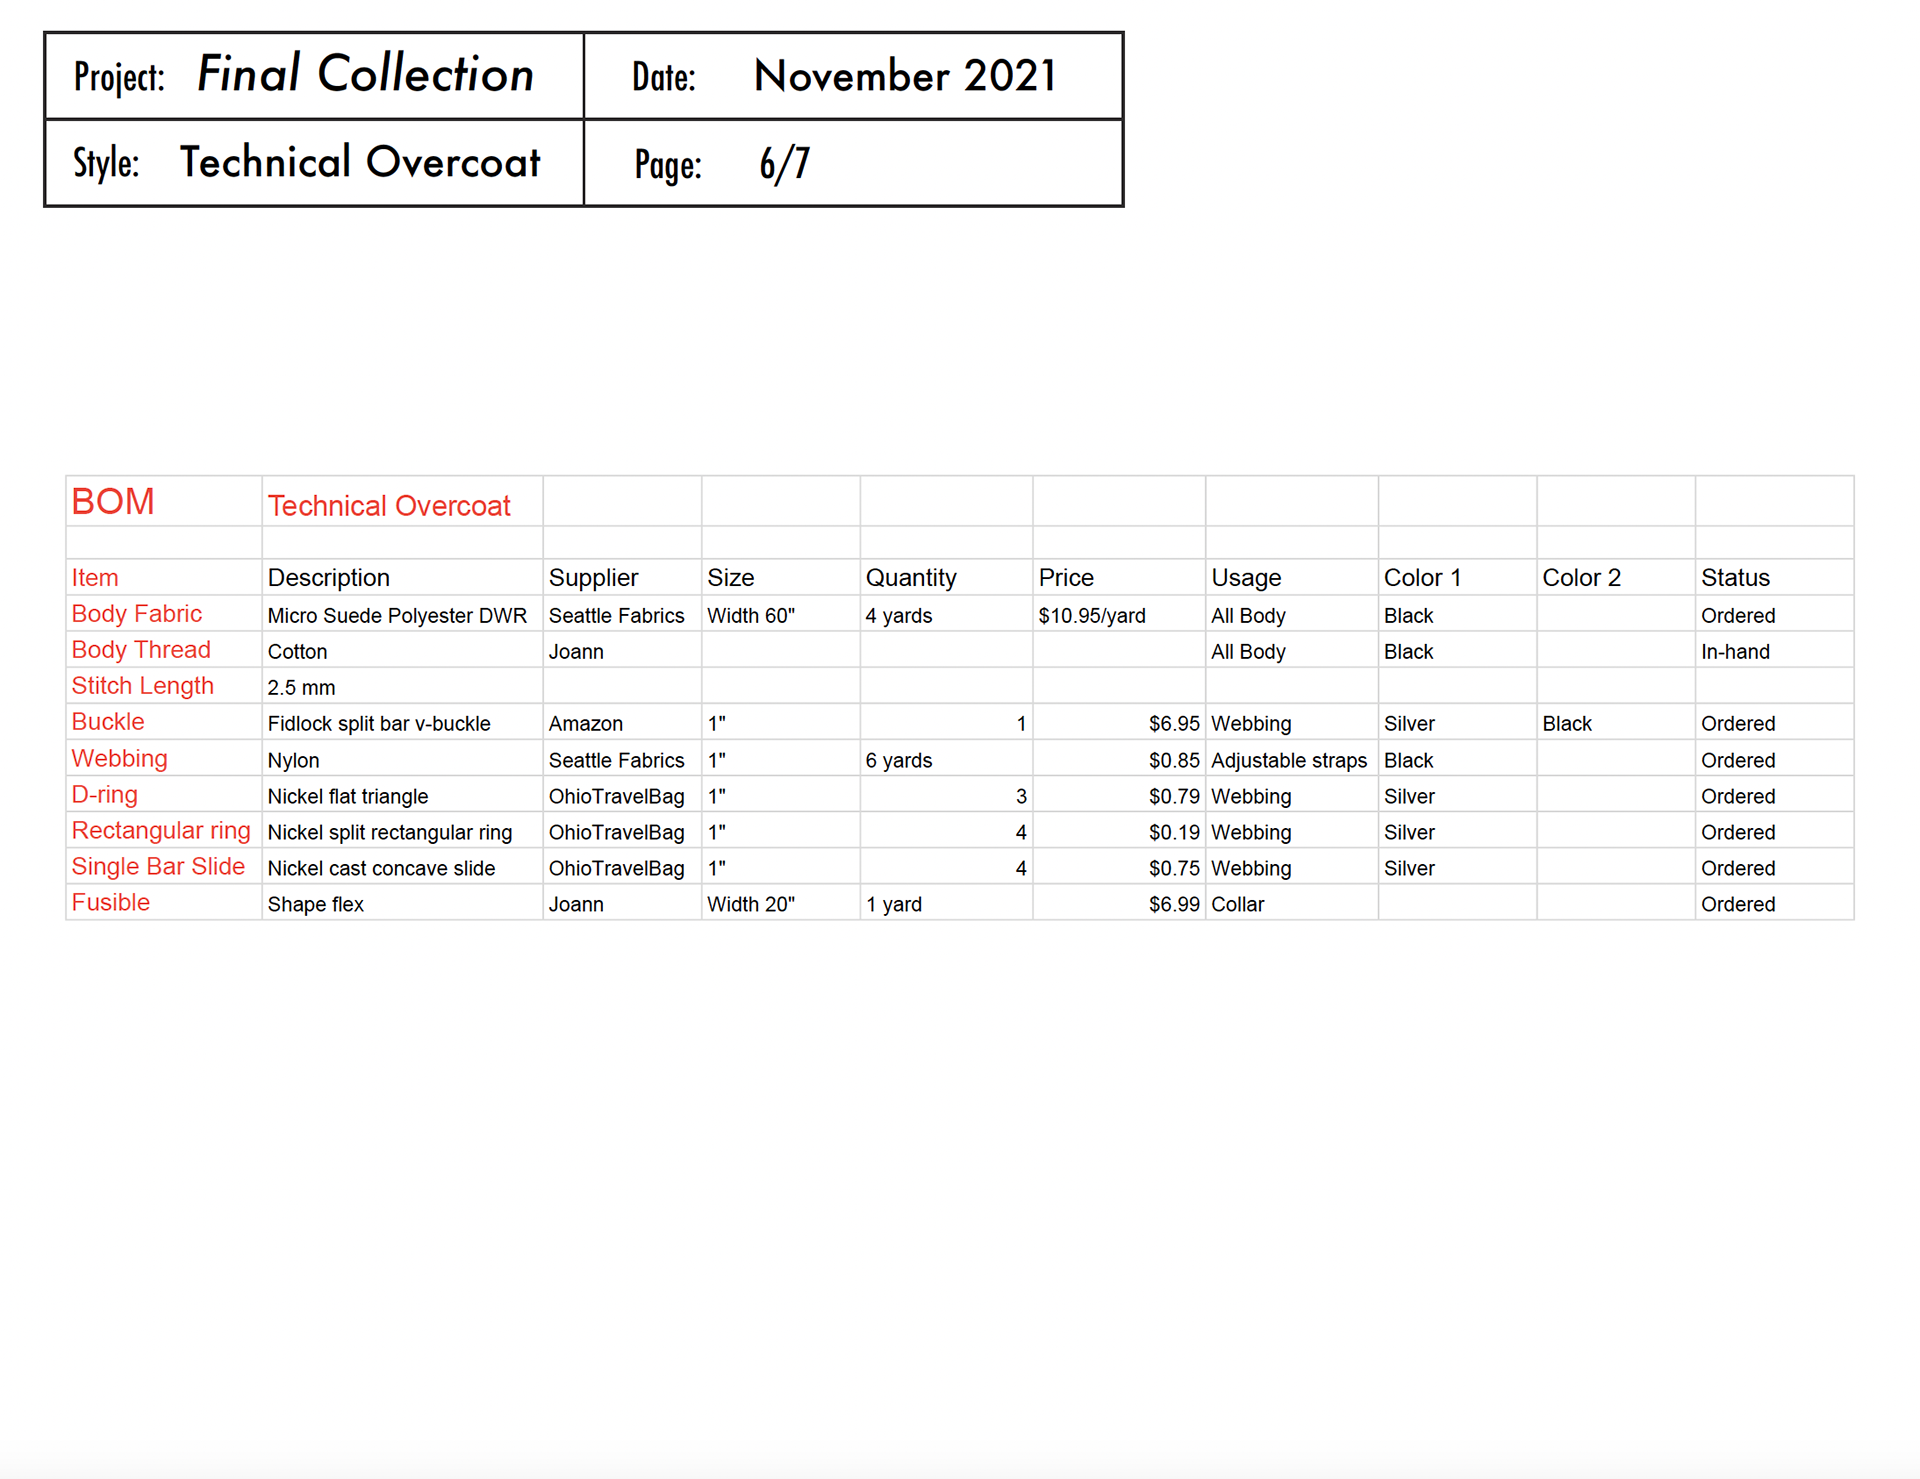
Task: Click the 'Project:' label in header
Action: point(119,77)
